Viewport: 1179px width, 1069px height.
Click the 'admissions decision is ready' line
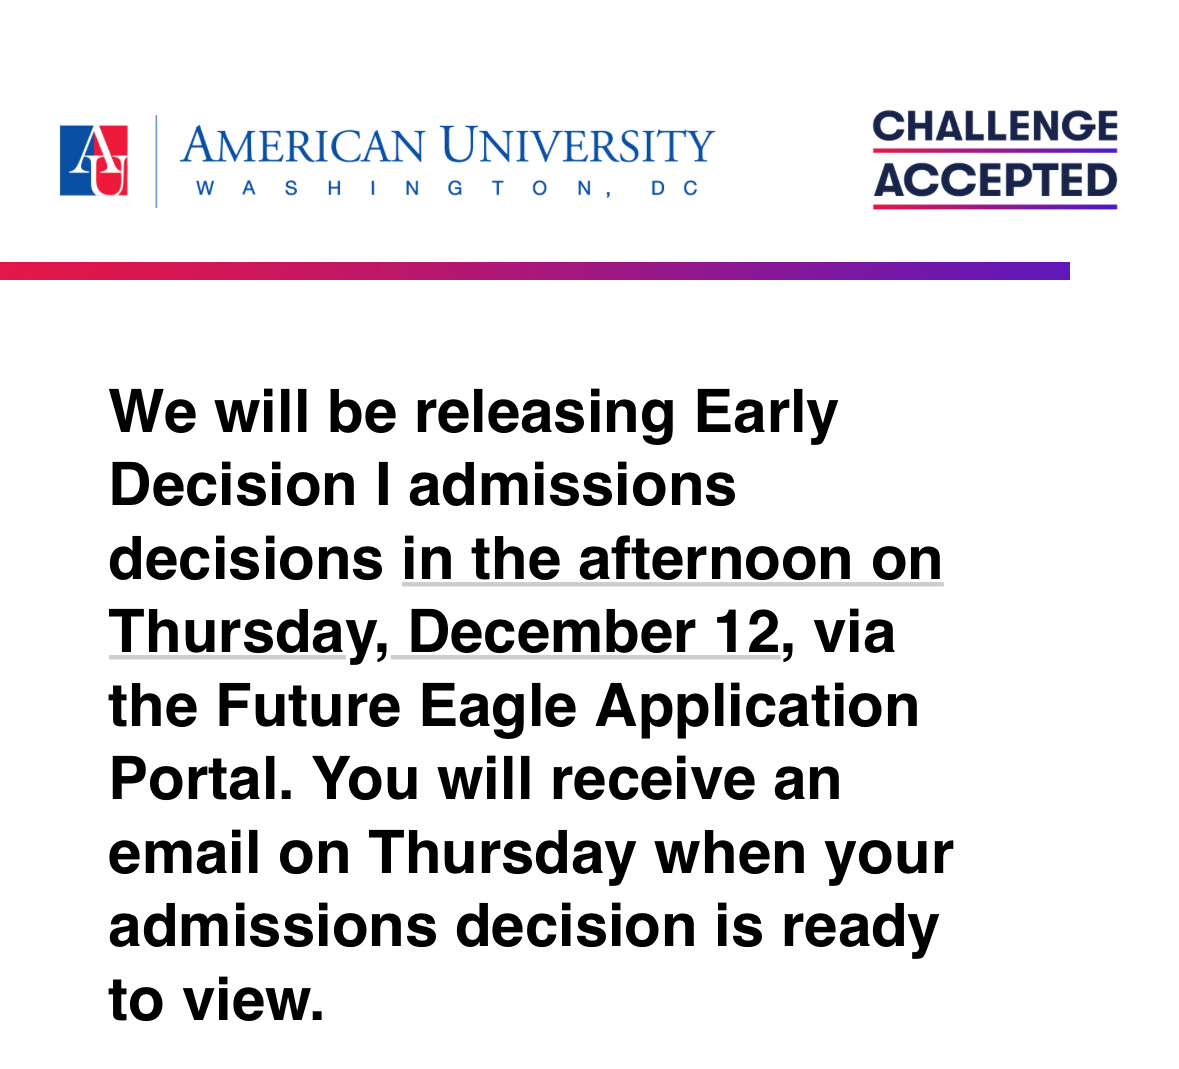[x=524, y=928]
